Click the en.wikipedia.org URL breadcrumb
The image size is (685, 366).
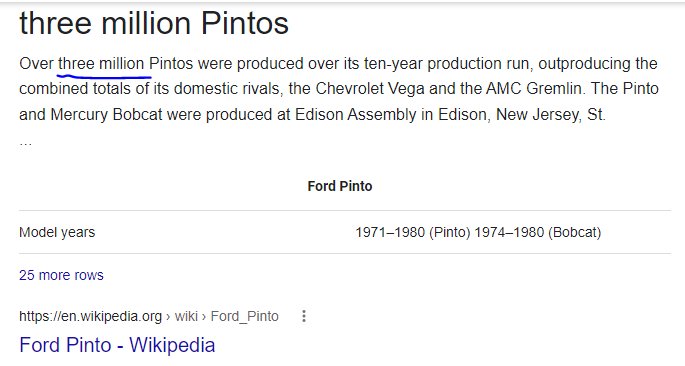[90, 316]
